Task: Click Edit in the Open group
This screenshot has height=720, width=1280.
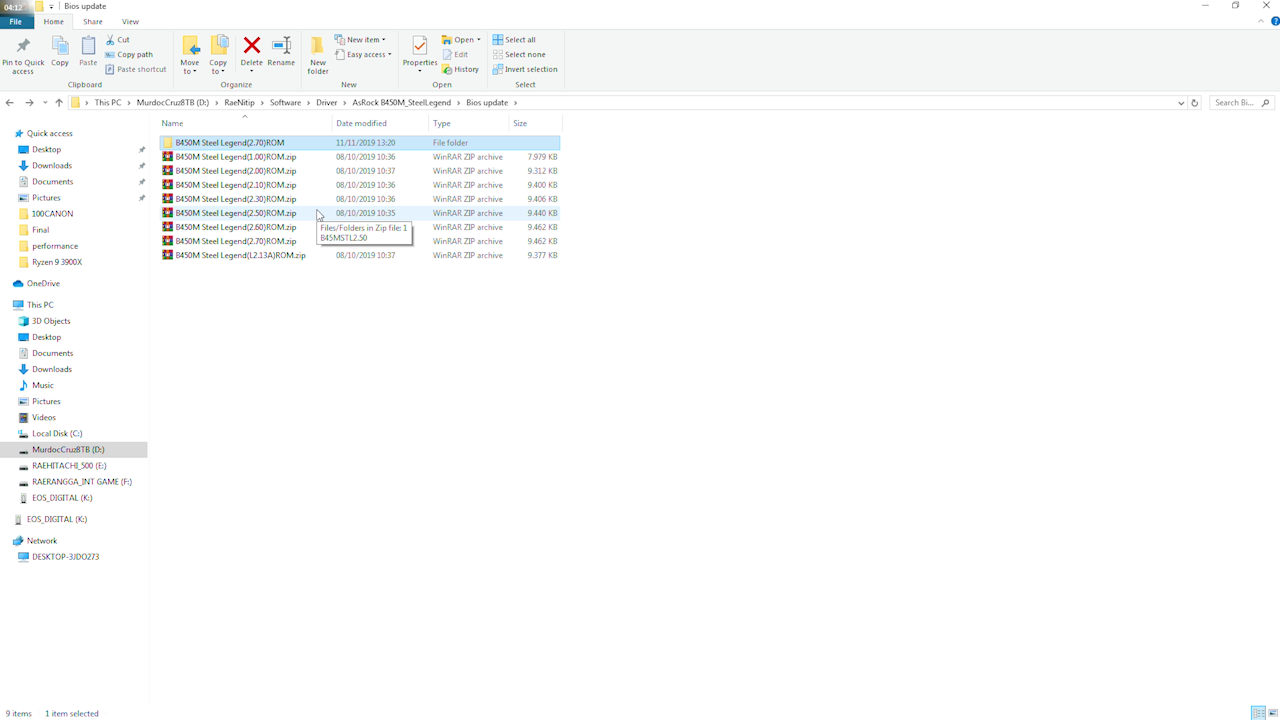Action: tap(455, 55)
